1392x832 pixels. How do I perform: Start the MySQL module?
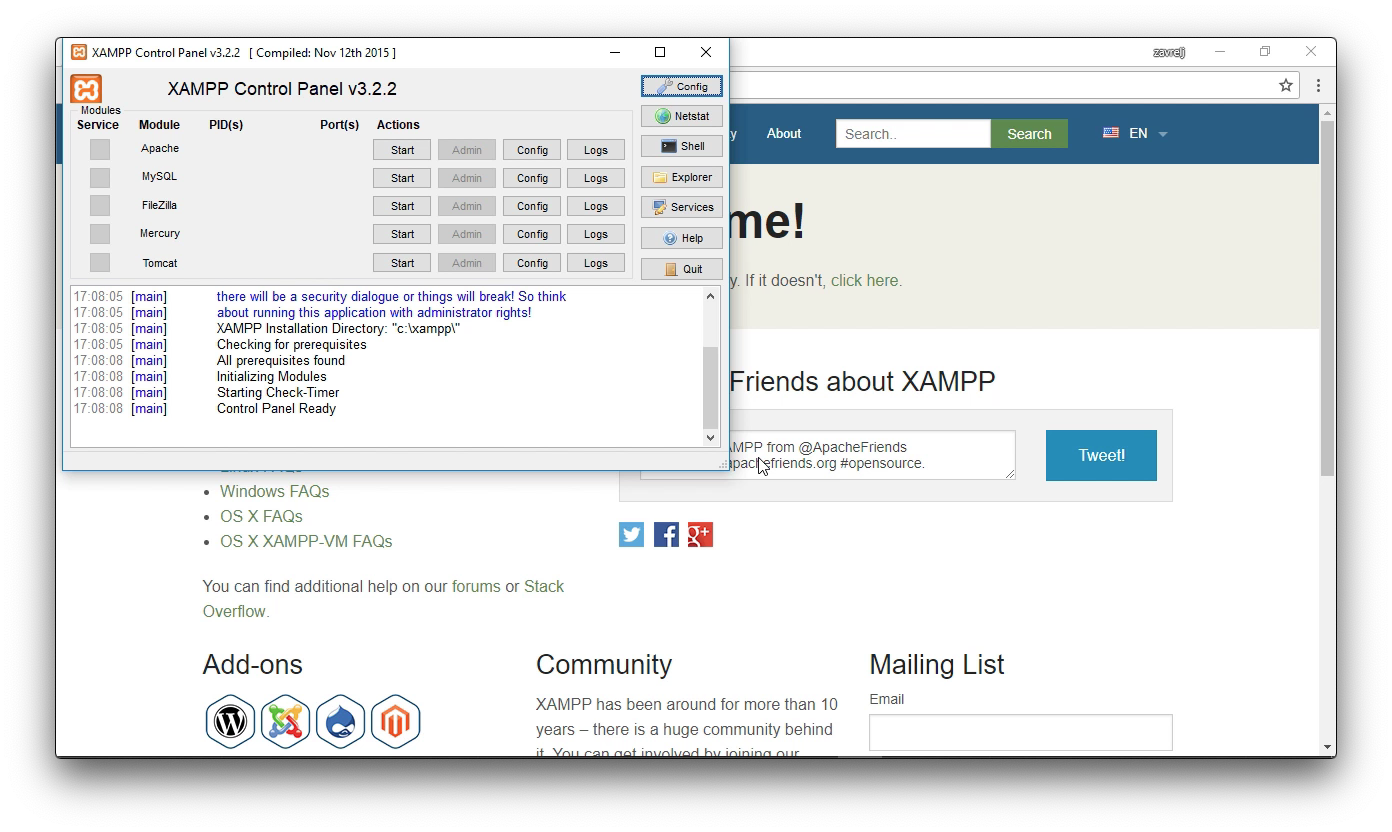click(x=402, y=178)
